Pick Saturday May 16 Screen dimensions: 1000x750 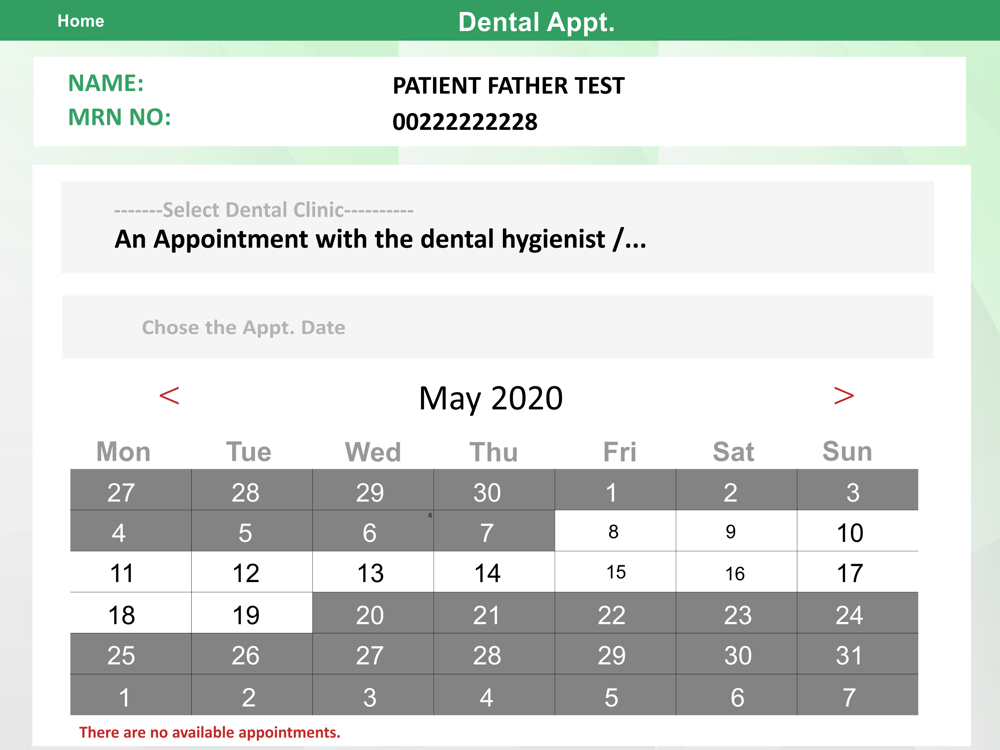point(735,573)
